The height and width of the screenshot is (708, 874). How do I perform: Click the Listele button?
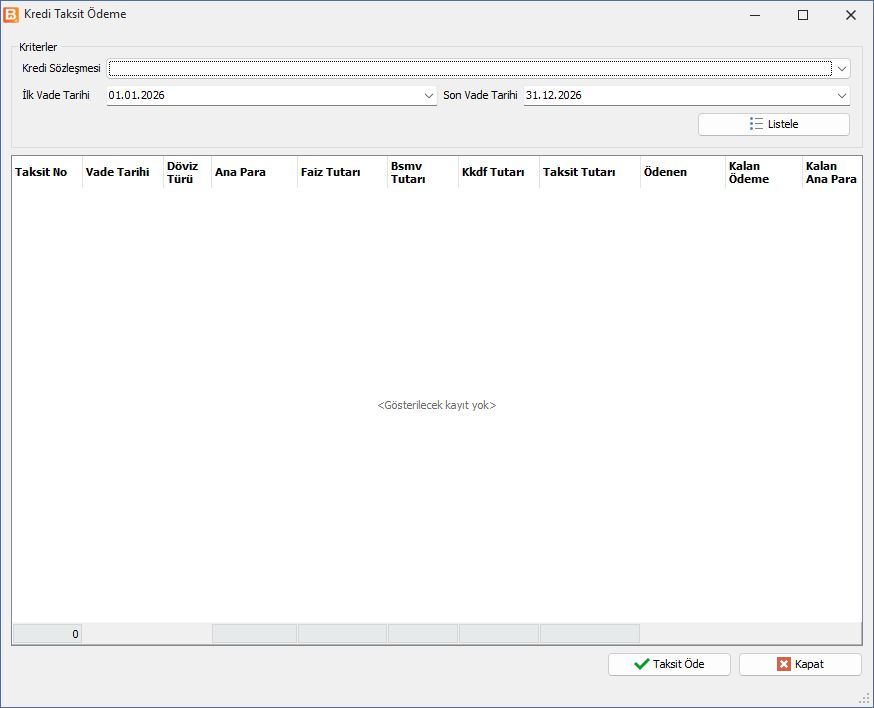click(774, 124)
